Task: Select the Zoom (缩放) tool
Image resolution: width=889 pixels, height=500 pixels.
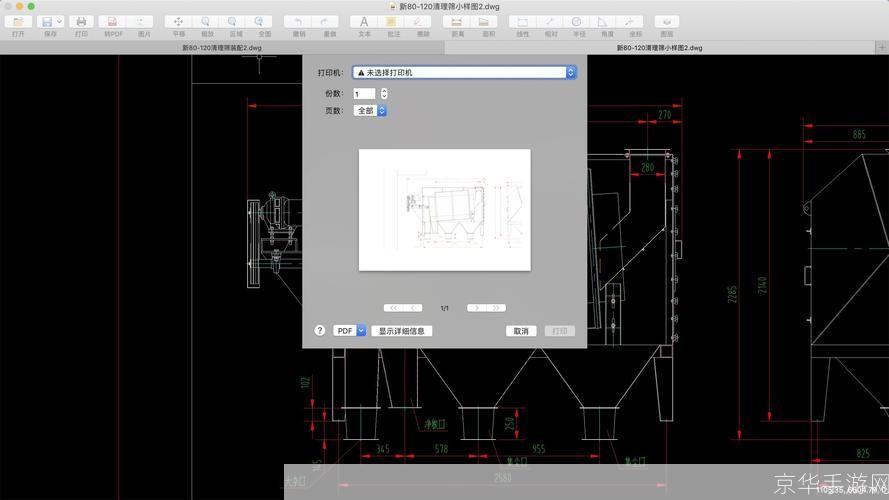Action: [x=205, y=22]
